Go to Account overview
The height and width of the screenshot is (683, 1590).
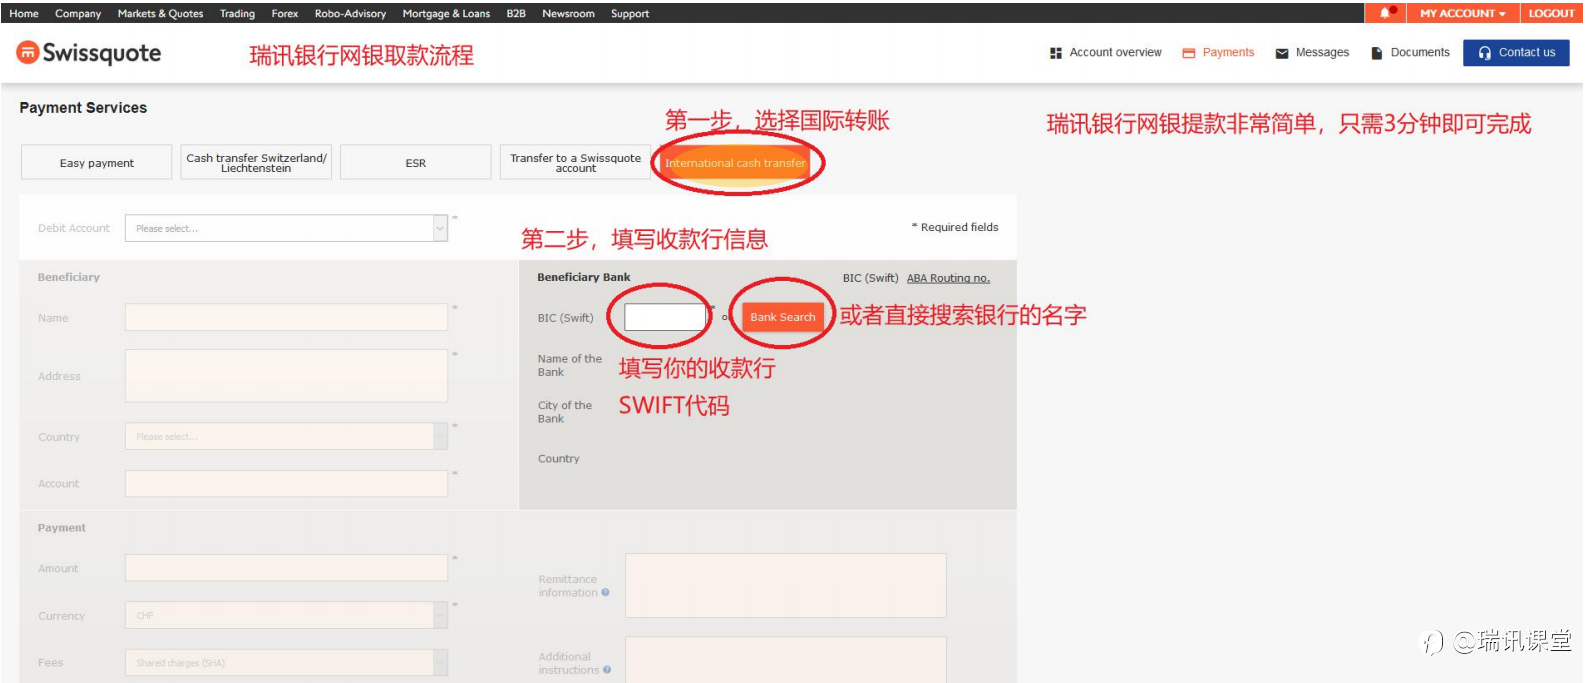[x=1106, y=53]
